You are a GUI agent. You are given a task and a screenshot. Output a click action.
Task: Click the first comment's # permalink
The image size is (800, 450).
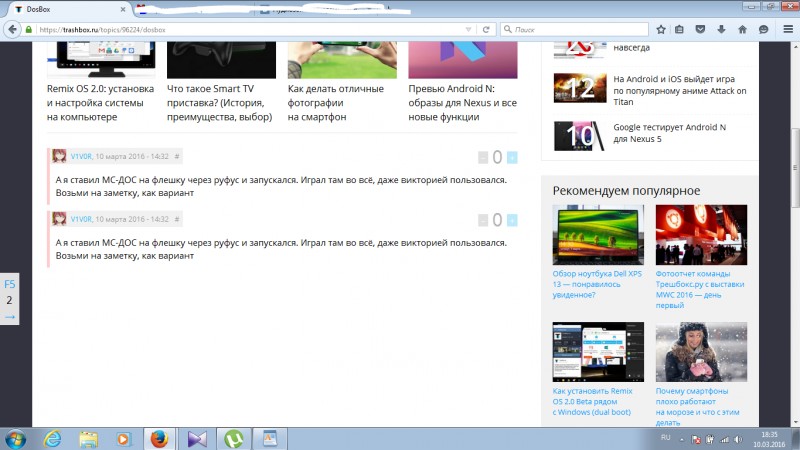point(177,157)
